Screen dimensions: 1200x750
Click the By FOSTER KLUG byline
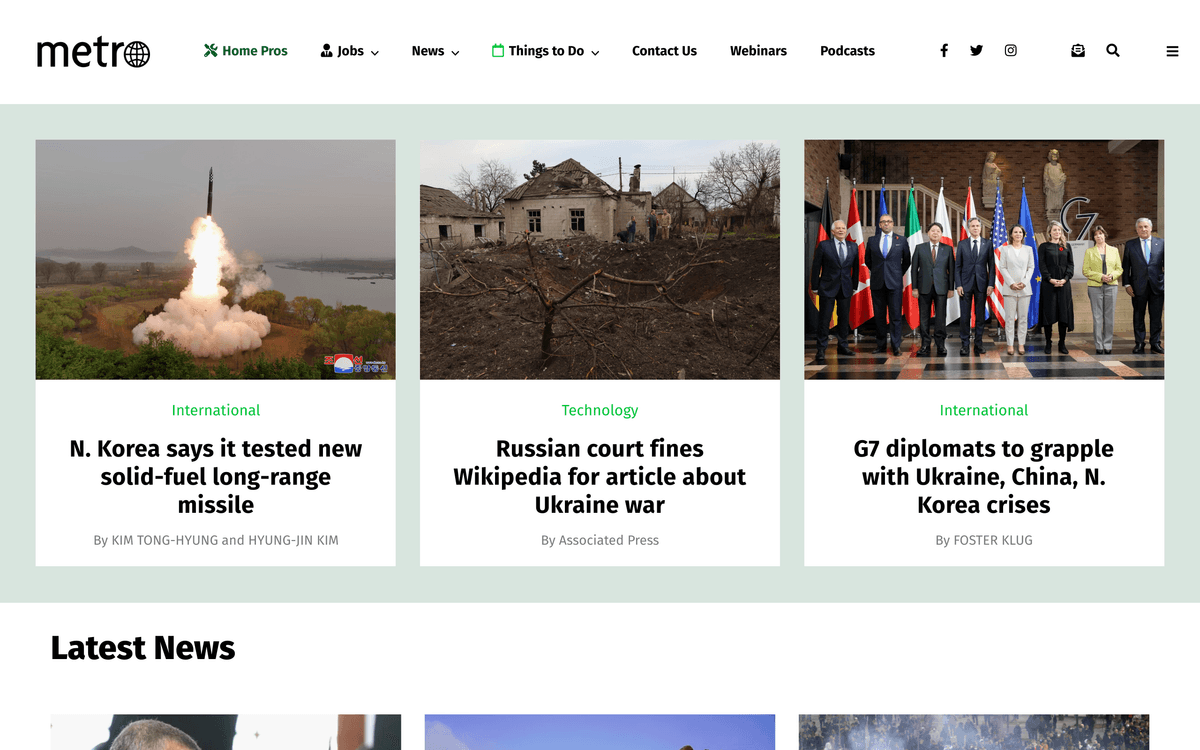(984, 540)
